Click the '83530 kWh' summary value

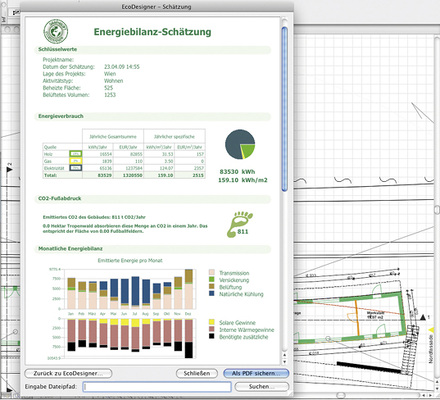click(x=237, y=172)
